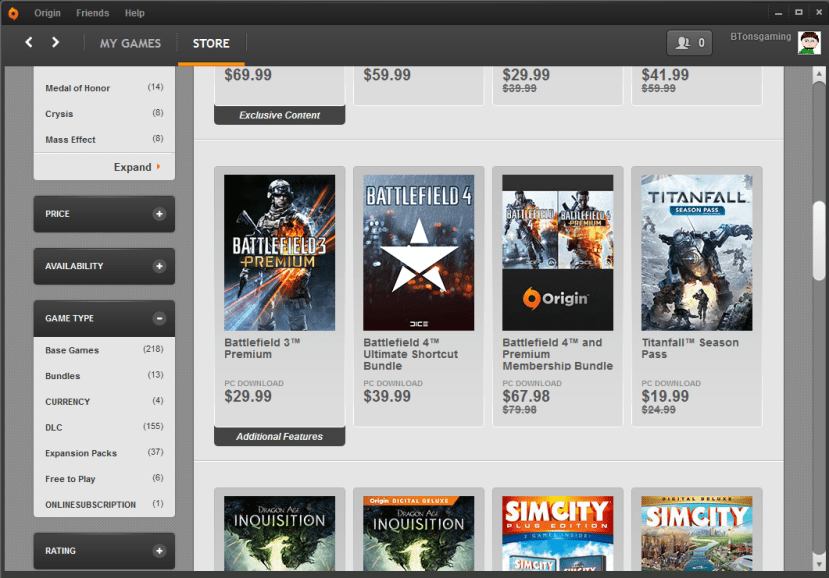Filter by Free to Play
This screenshot has height=578, width=829.
click(x=70, y=479)
